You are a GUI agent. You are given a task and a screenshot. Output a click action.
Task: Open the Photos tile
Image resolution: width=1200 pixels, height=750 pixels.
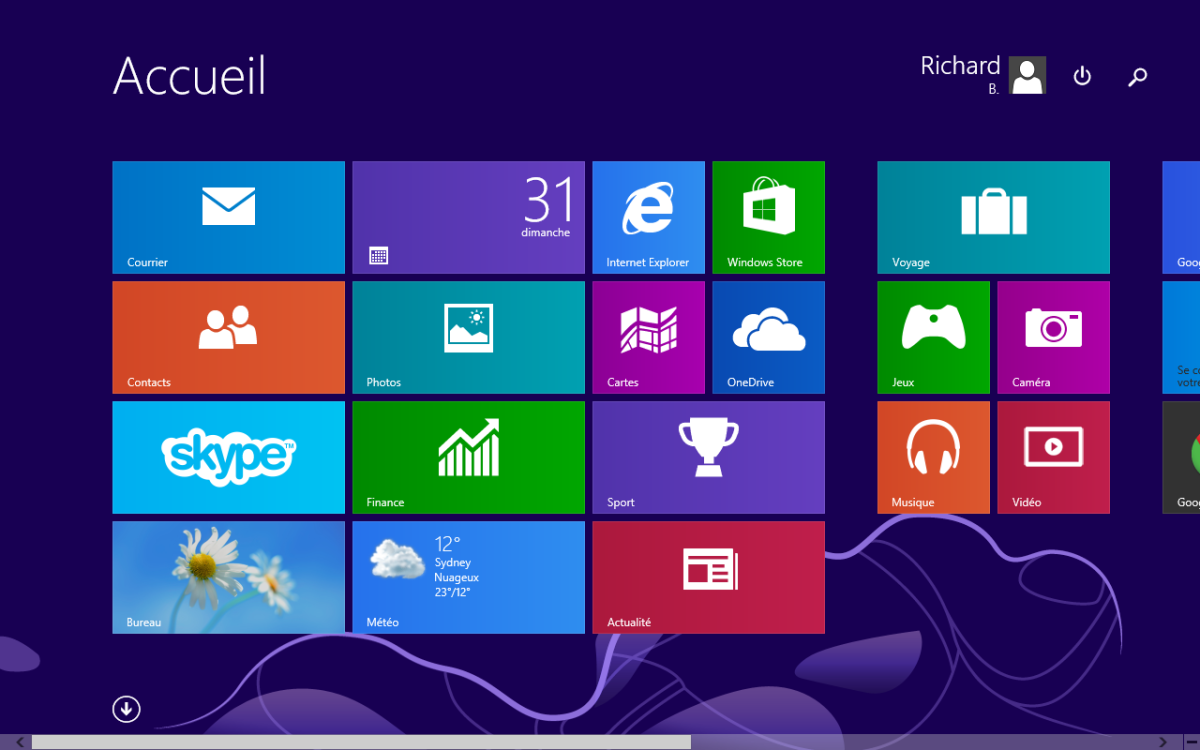[468, 337]
